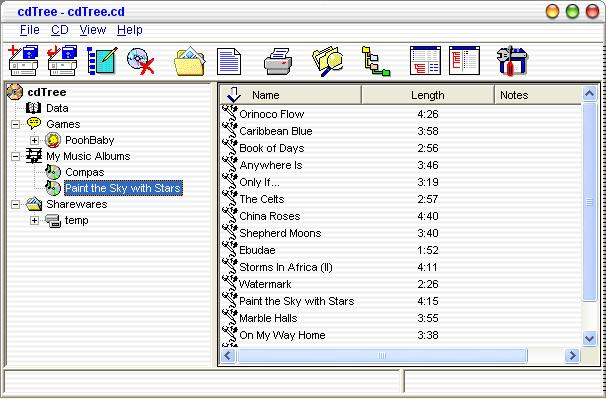Select the track Caribbean Blue

click(x=276, y=131)
